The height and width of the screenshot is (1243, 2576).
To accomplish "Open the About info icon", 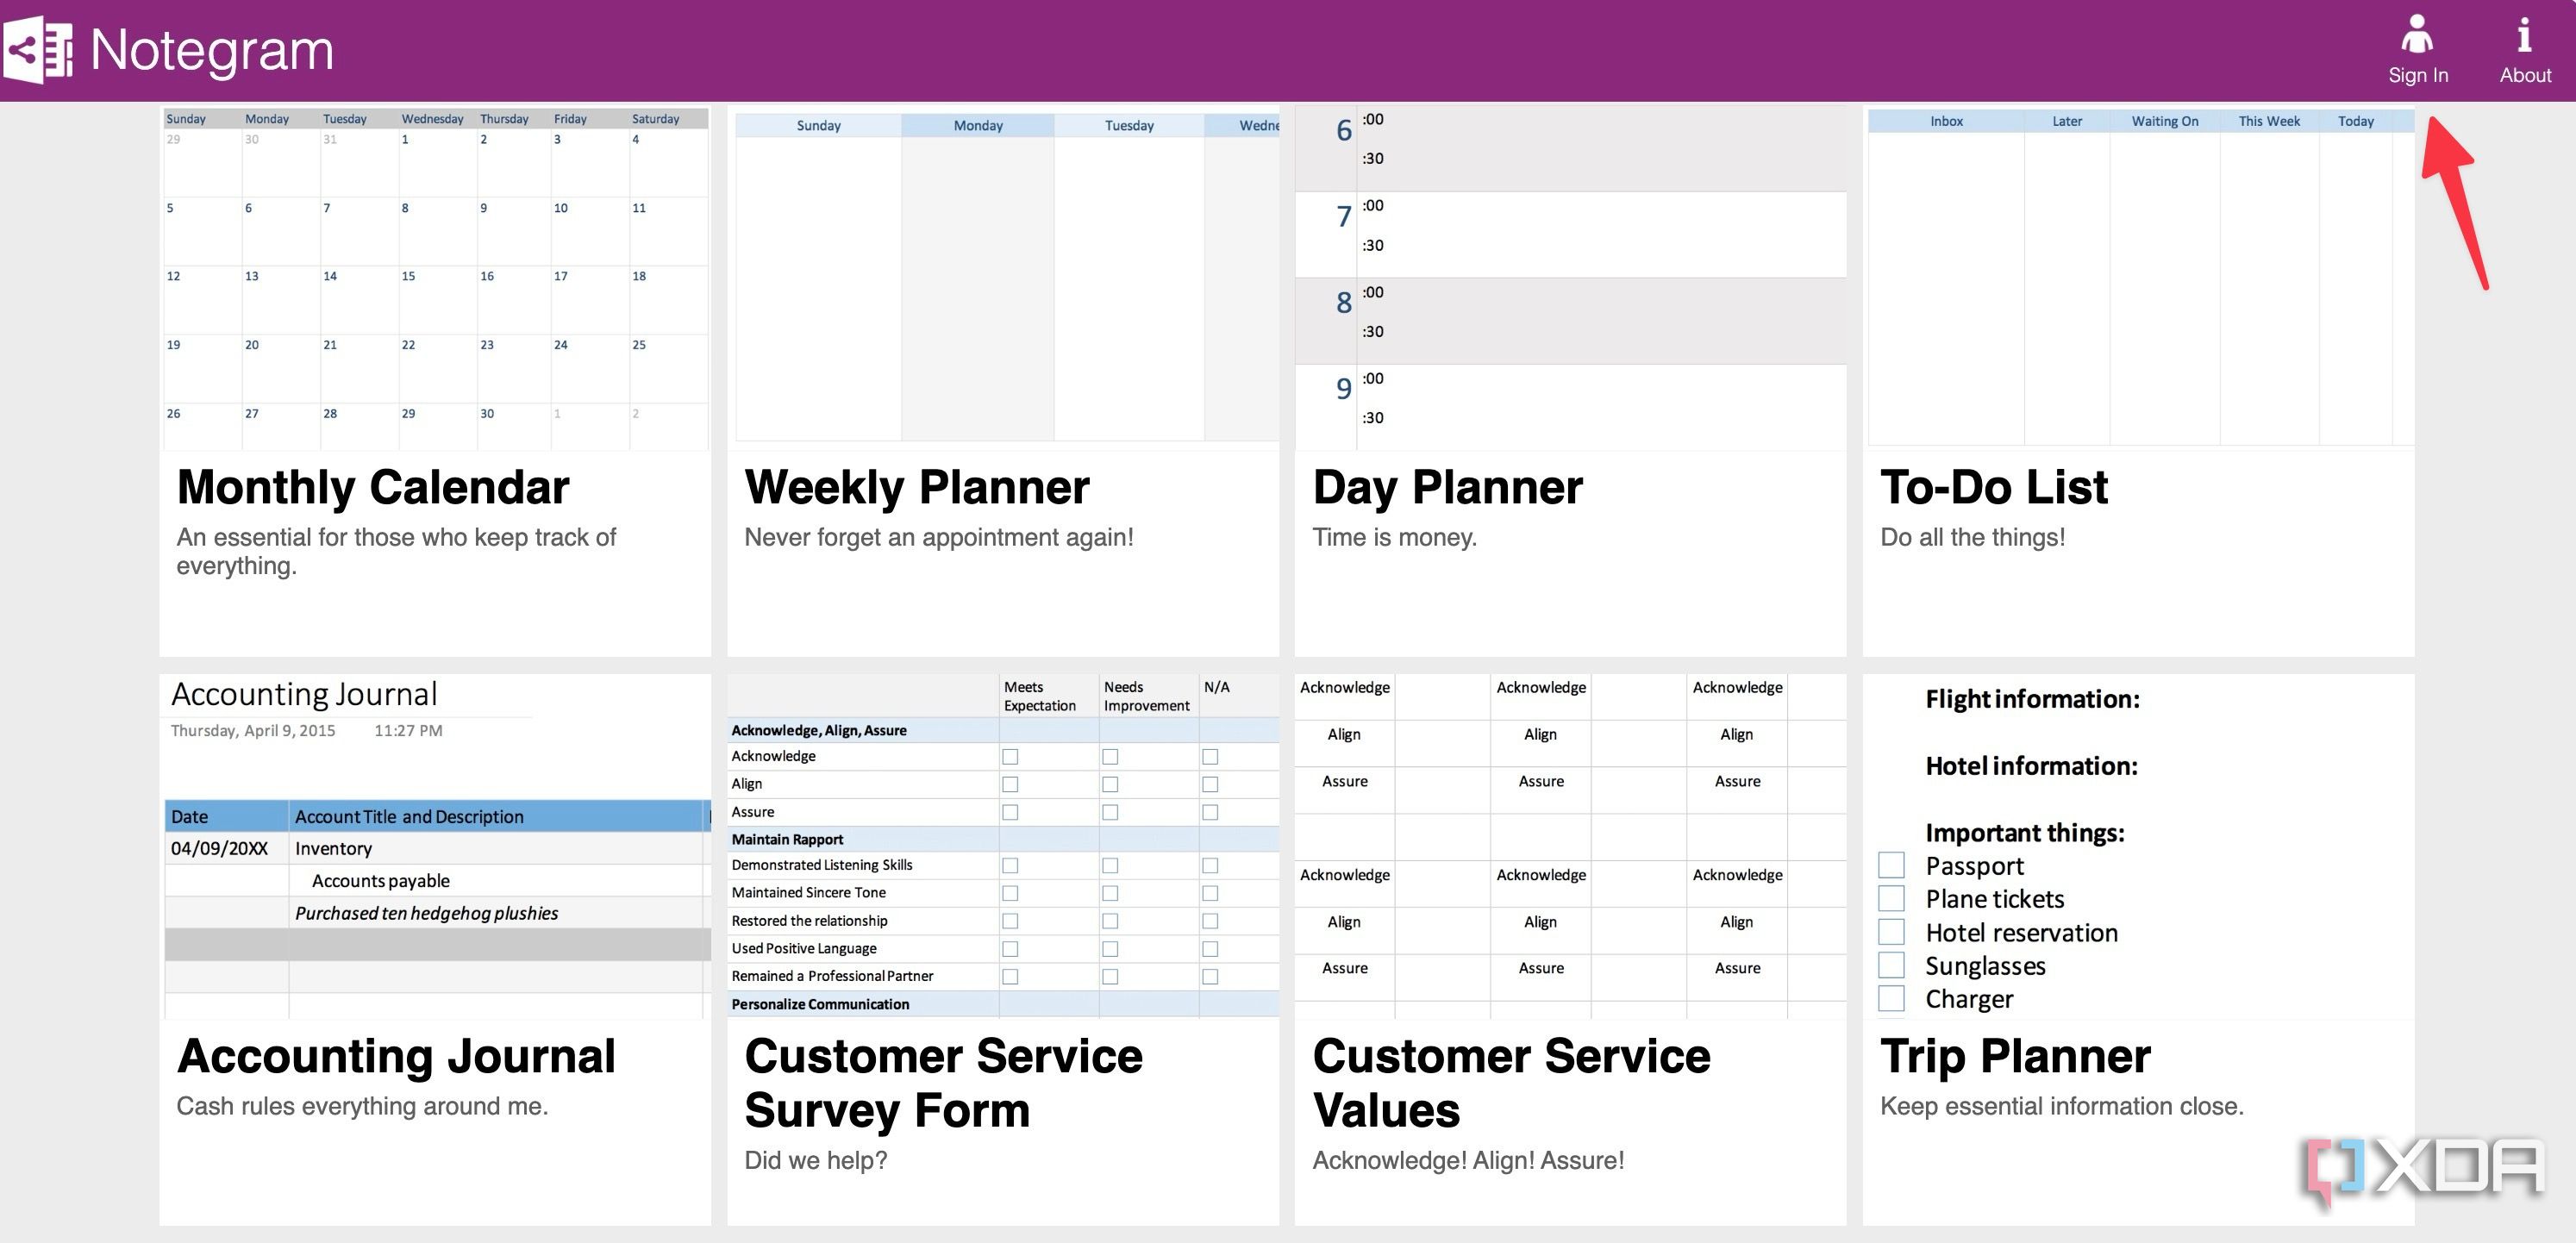I will (x=2524, y=36).
